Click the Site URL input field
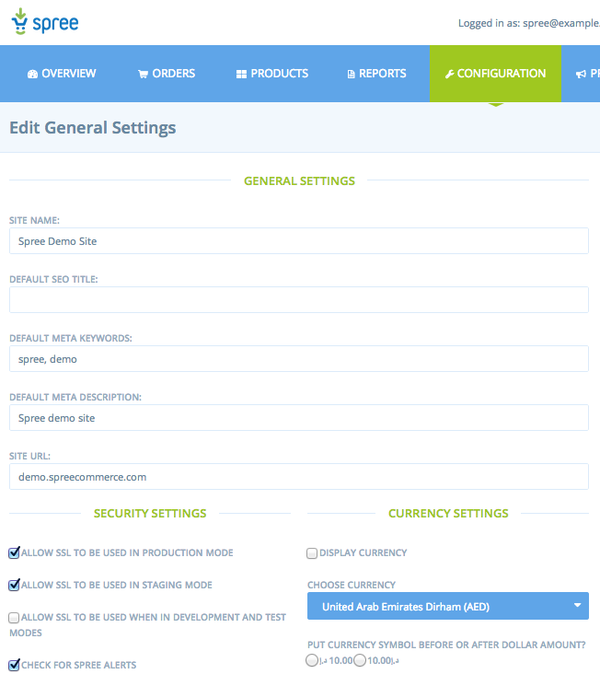Viewport: 600px width, 674px height. (x=299, y=477)
